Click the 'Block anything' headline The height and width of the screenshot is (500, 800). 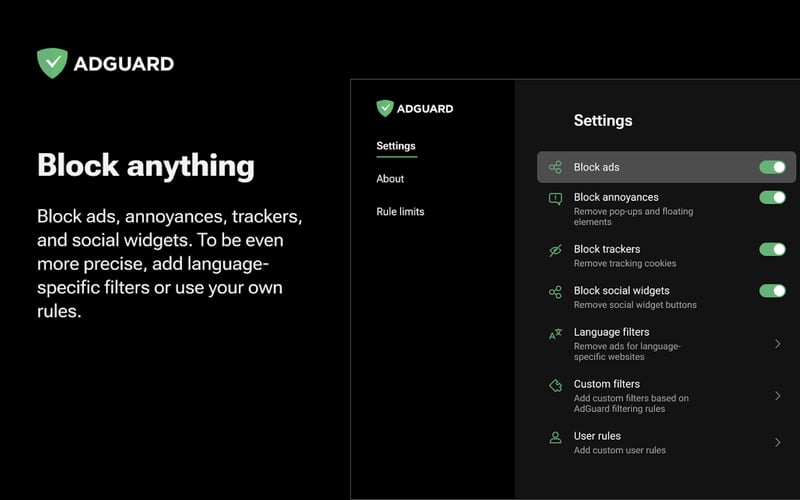coord(146,166)
